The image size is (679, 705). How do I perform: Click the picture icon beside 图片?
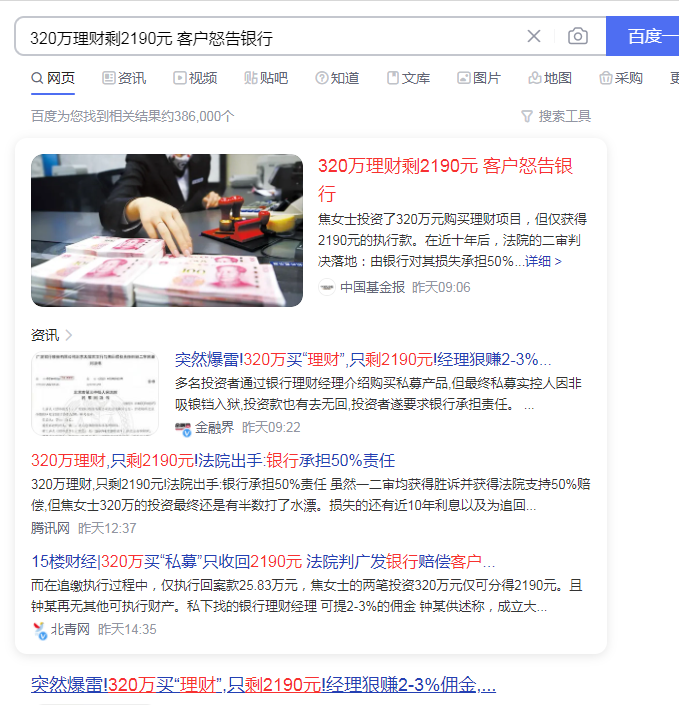tap(464, 78)
